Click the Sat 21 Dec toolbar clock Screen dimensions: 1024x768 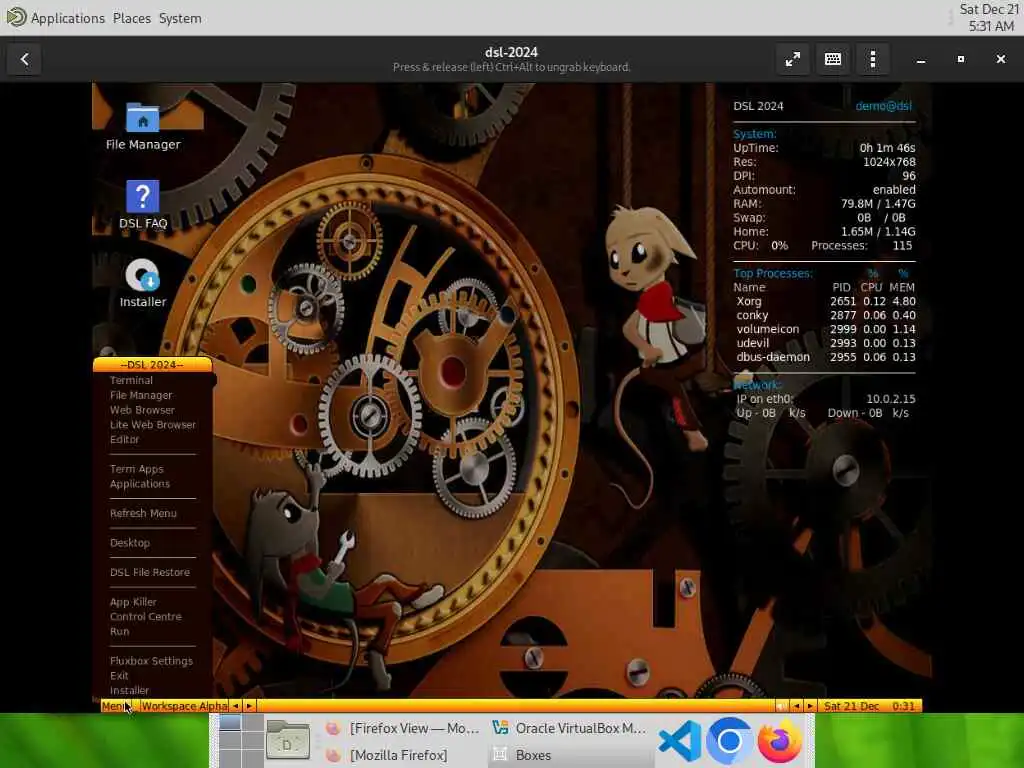pyautogui.click(x=869, y=706)
